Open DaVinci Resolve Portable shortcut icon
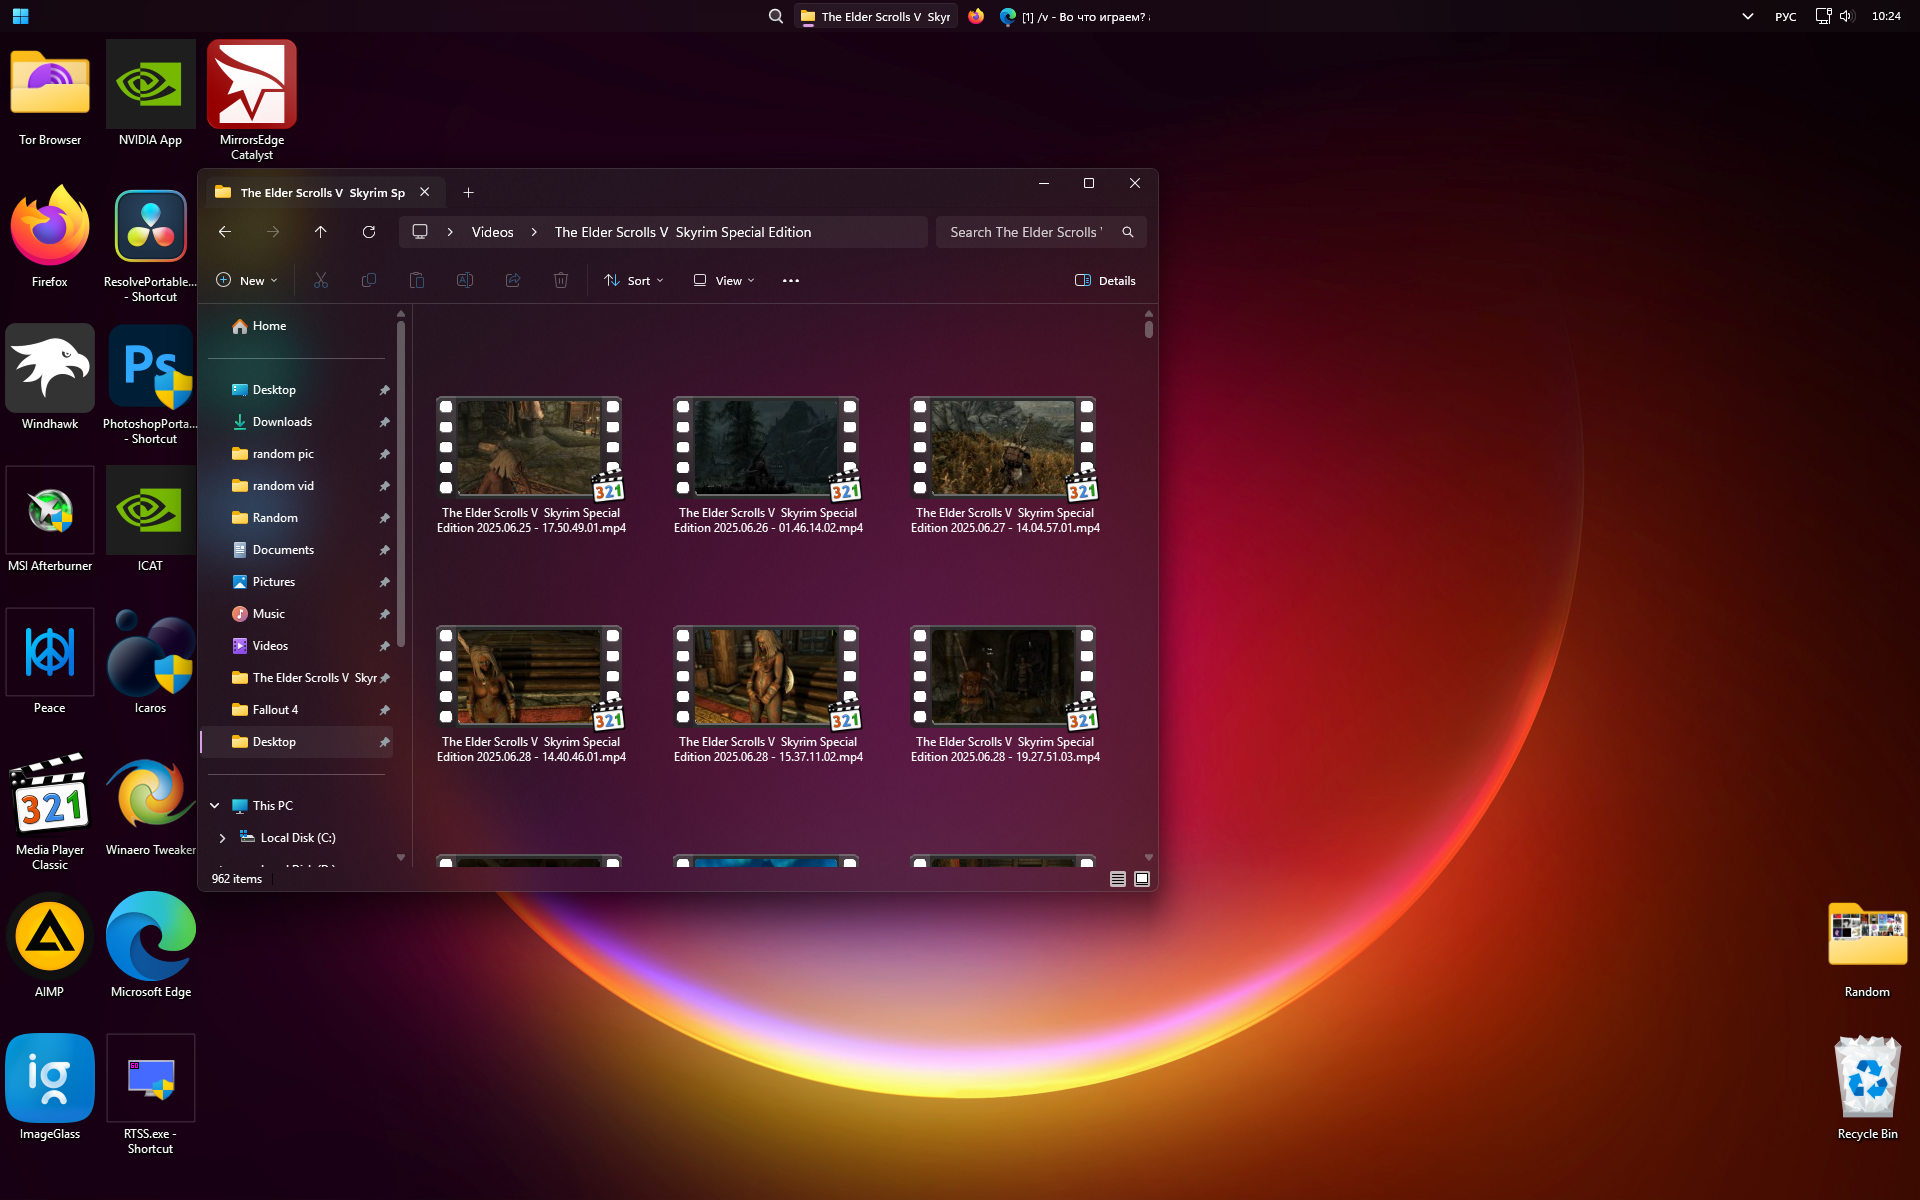The height and width of the screenshot is (1200, 1920). 151,228
